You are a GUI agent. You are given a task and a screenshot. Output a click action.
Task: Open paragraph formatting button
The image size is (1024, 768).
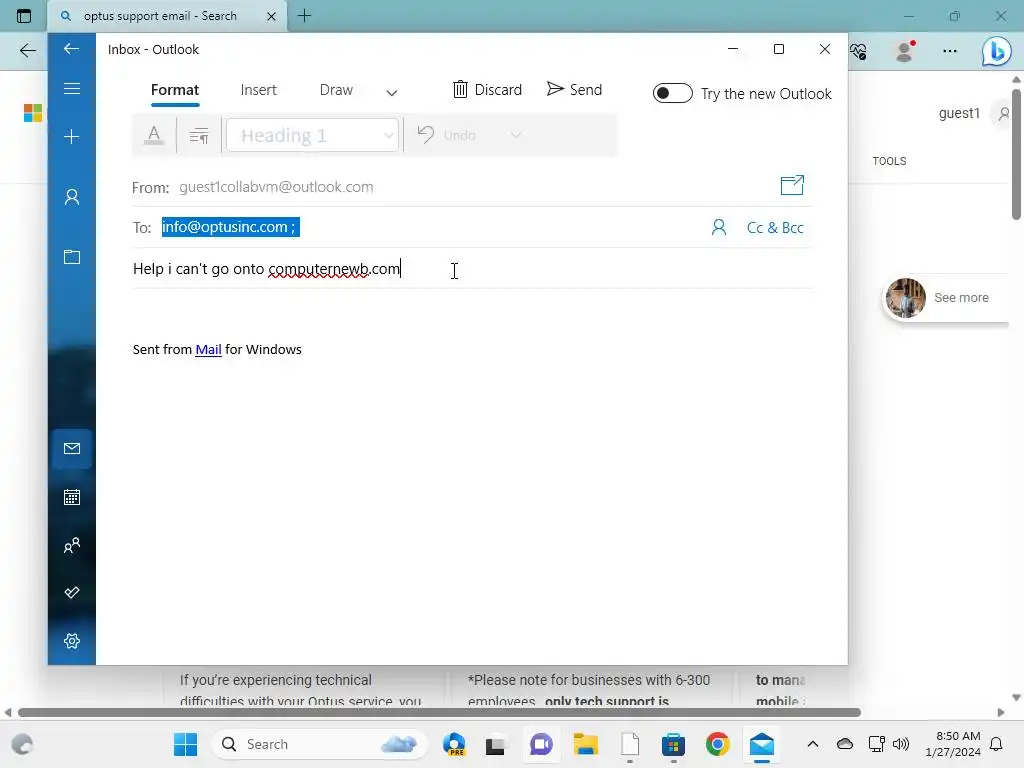pos(199,135)
